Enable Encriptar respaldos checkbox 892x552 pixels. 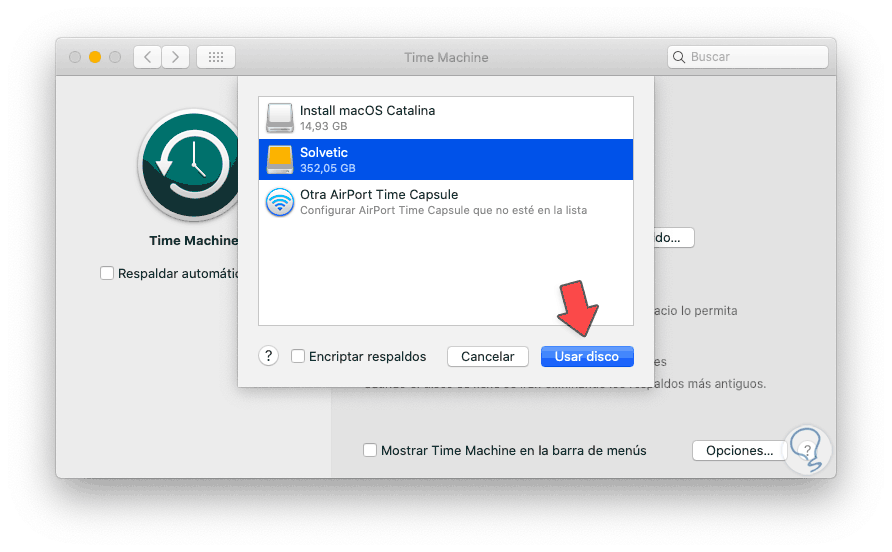[298, 356]
